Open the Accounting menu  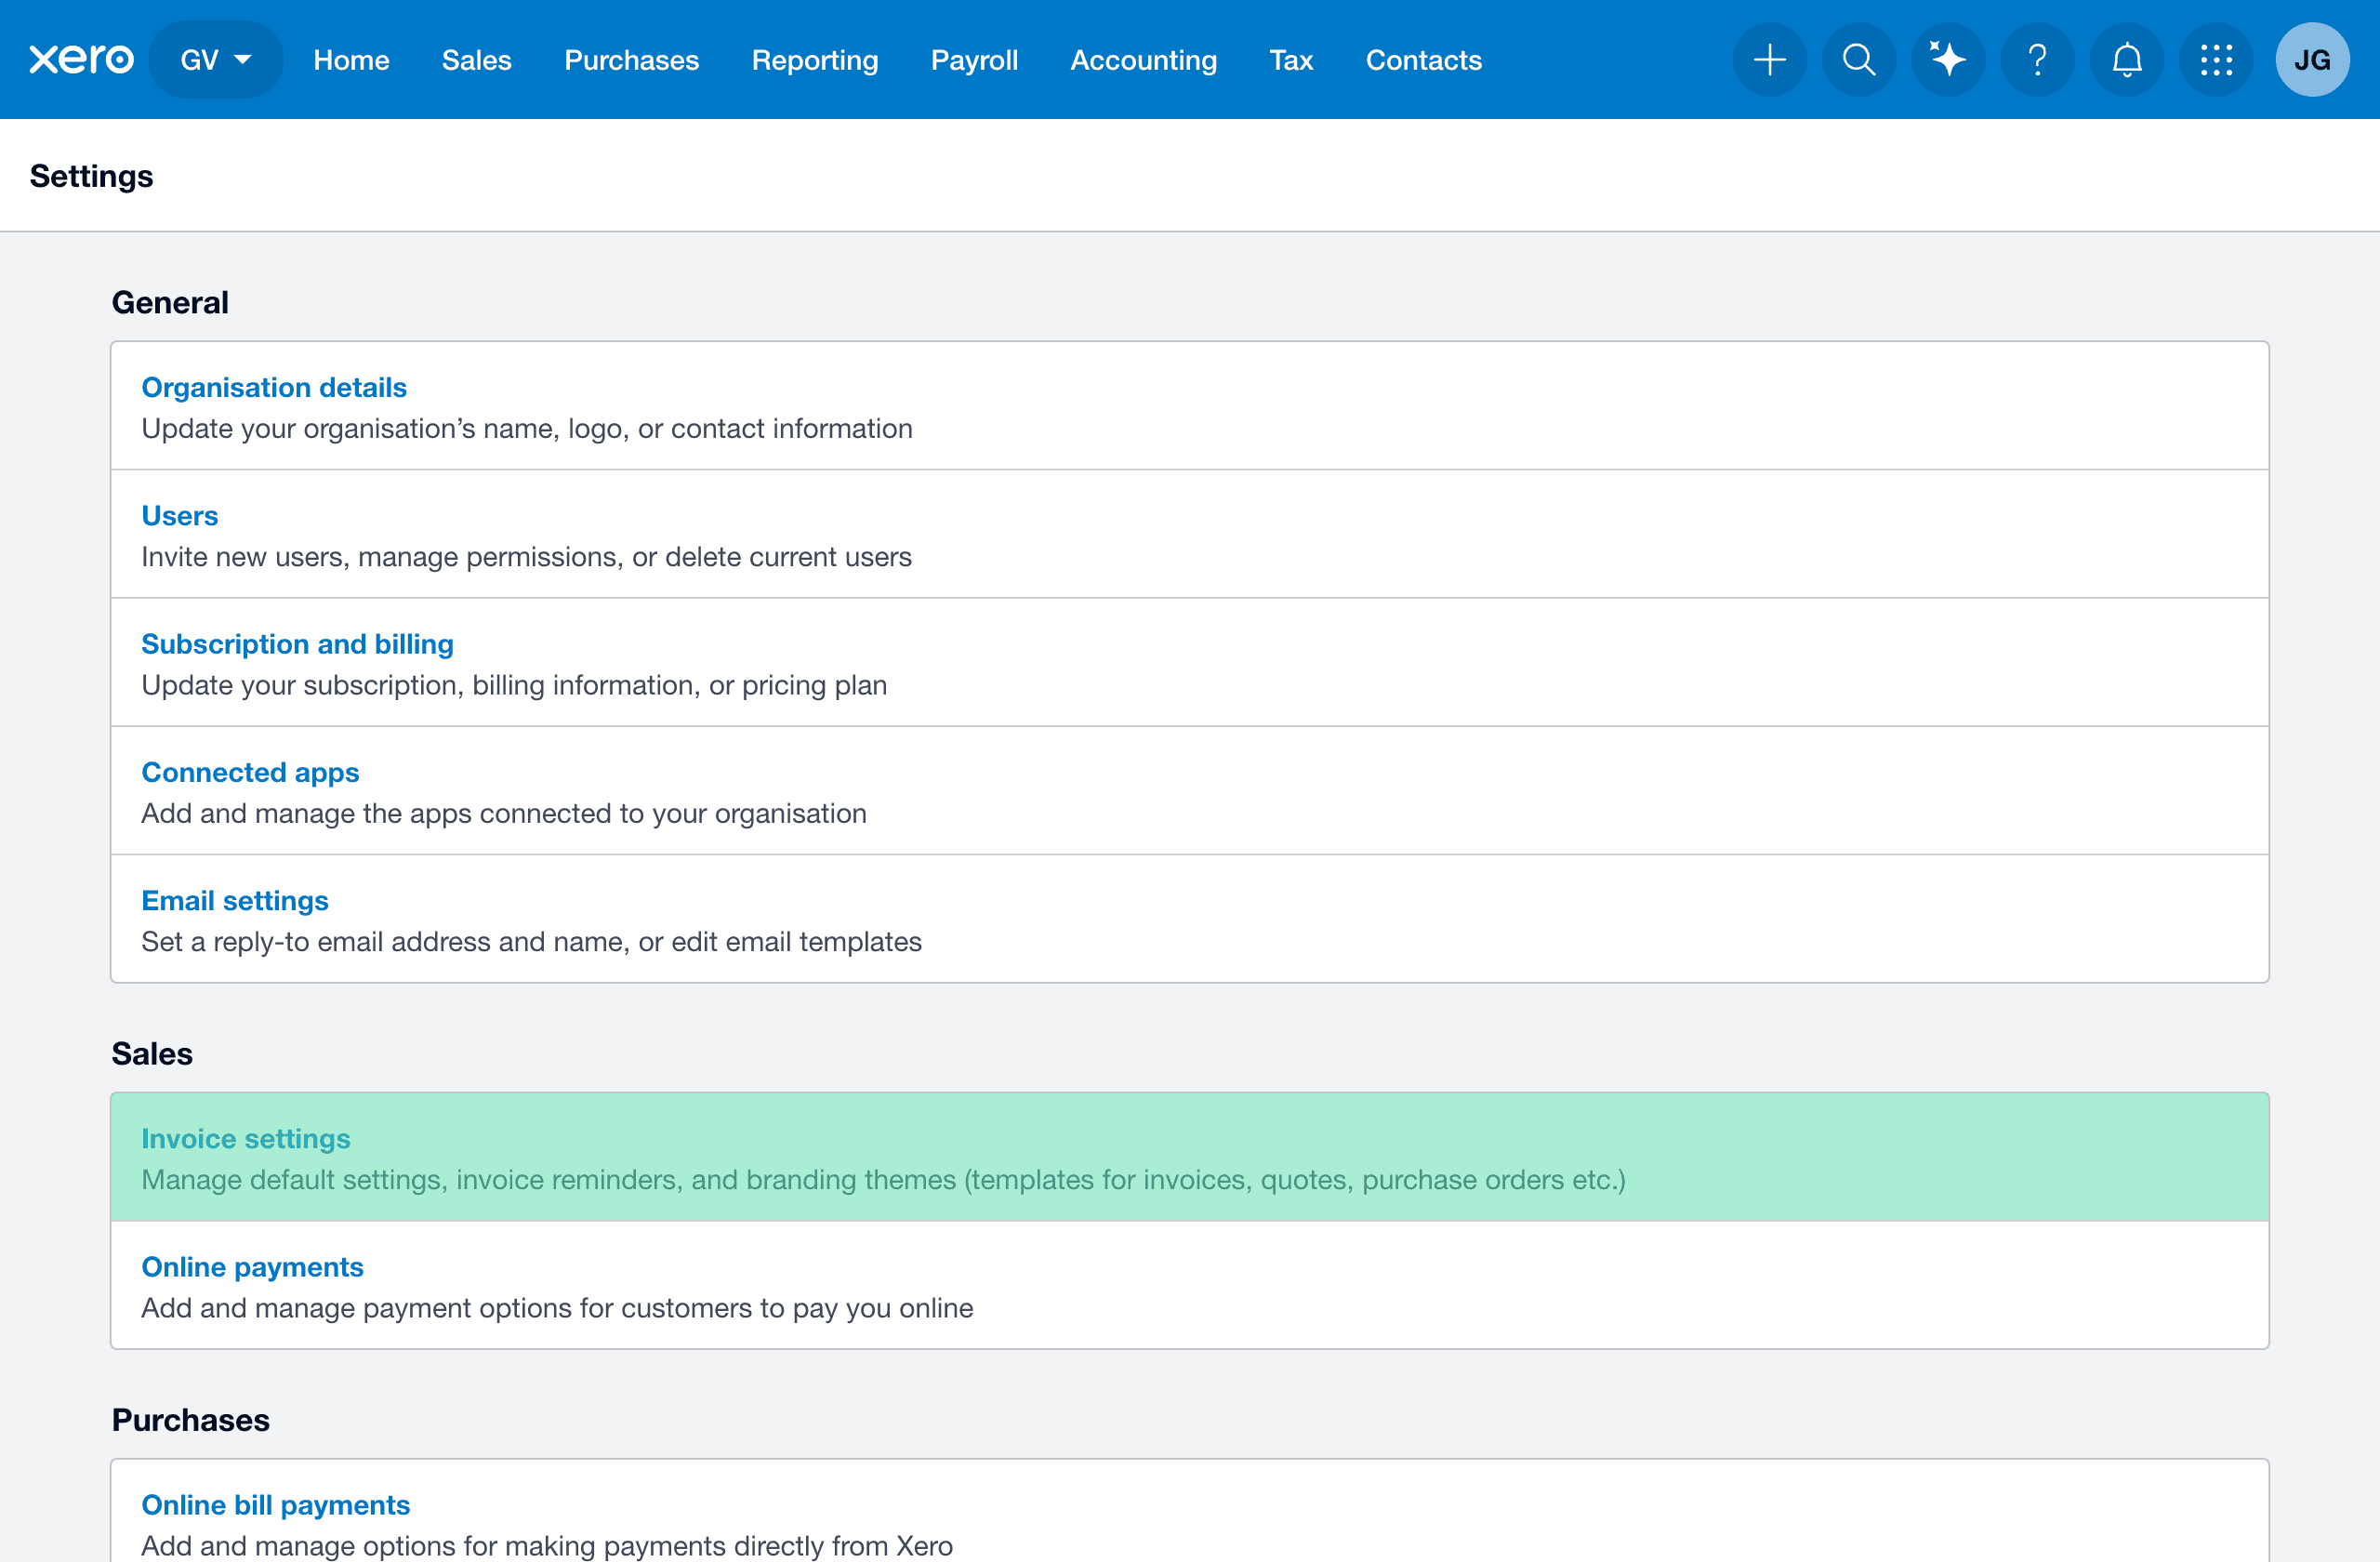(1143, 60)
